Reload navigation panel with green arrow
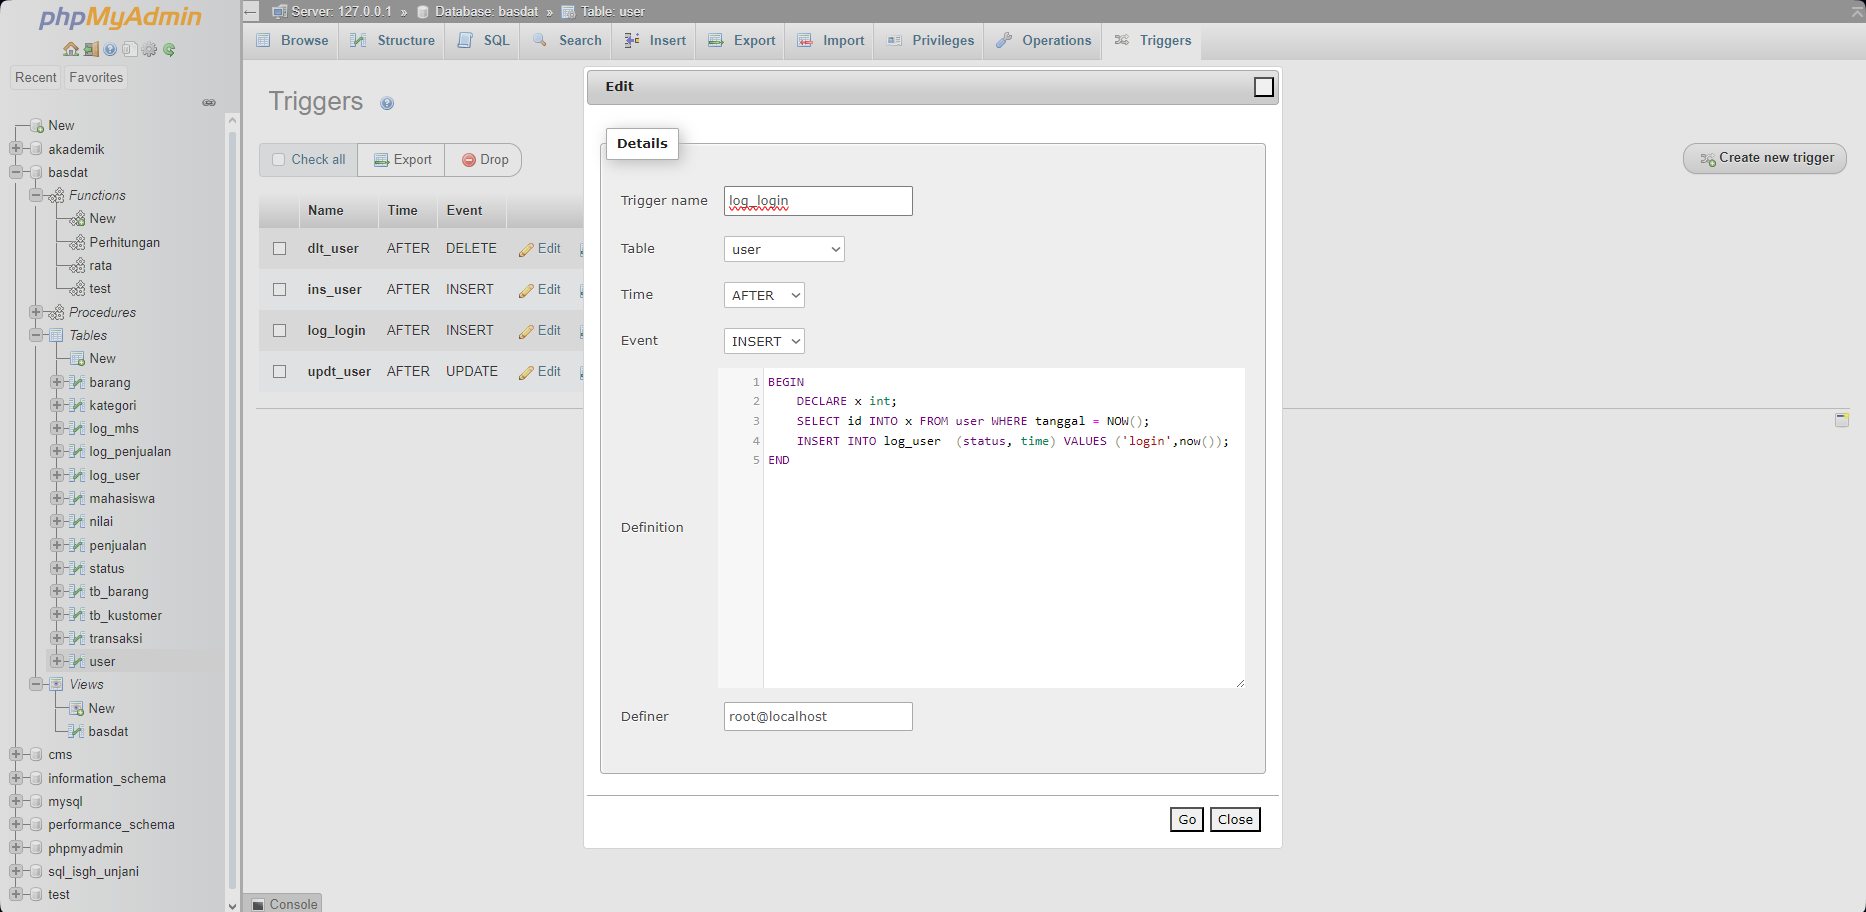The height and width of the screenshot is (912, 1866). pyautogui.click(x=169, y=49)
